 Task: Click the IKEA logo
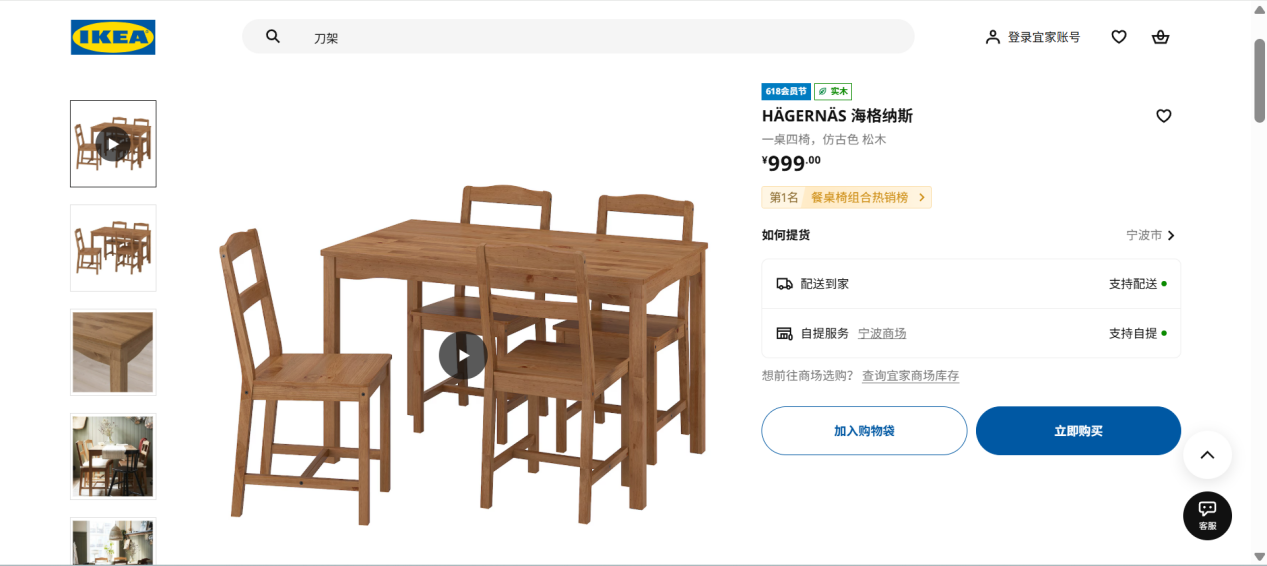click(113, 37)
